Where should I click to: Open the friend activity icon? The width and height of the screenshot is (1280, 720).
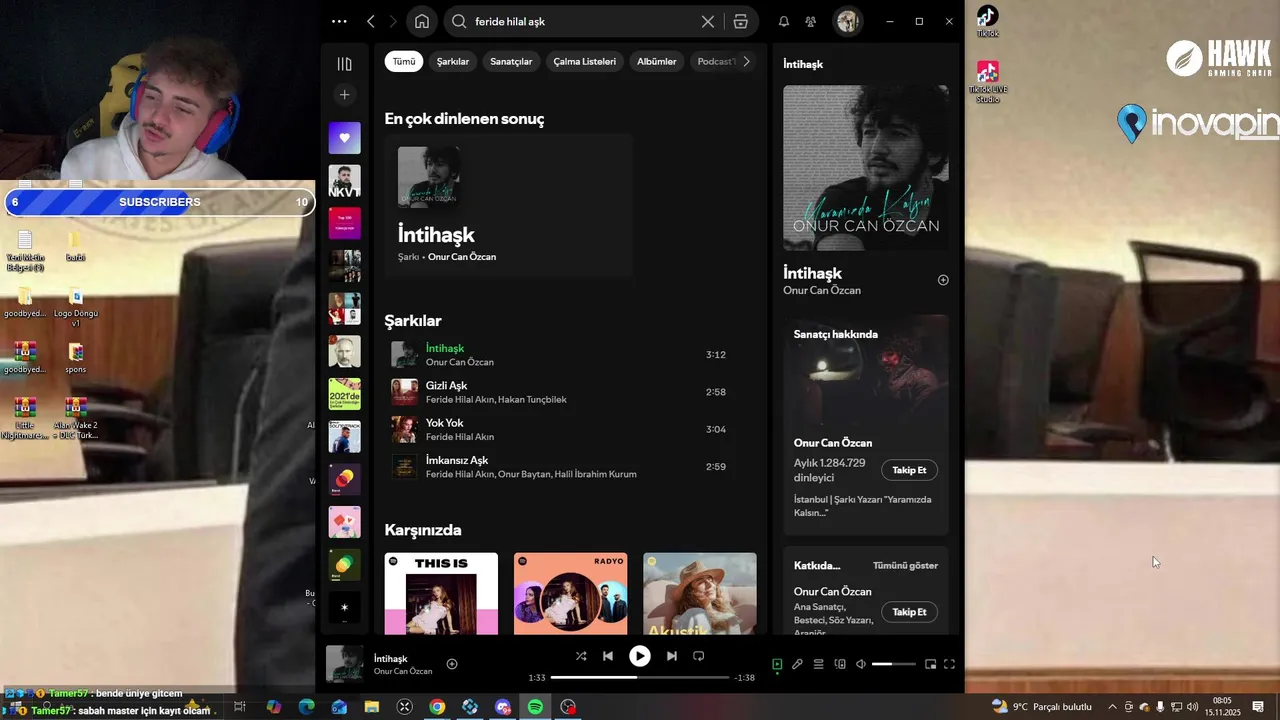coord(811,21)
